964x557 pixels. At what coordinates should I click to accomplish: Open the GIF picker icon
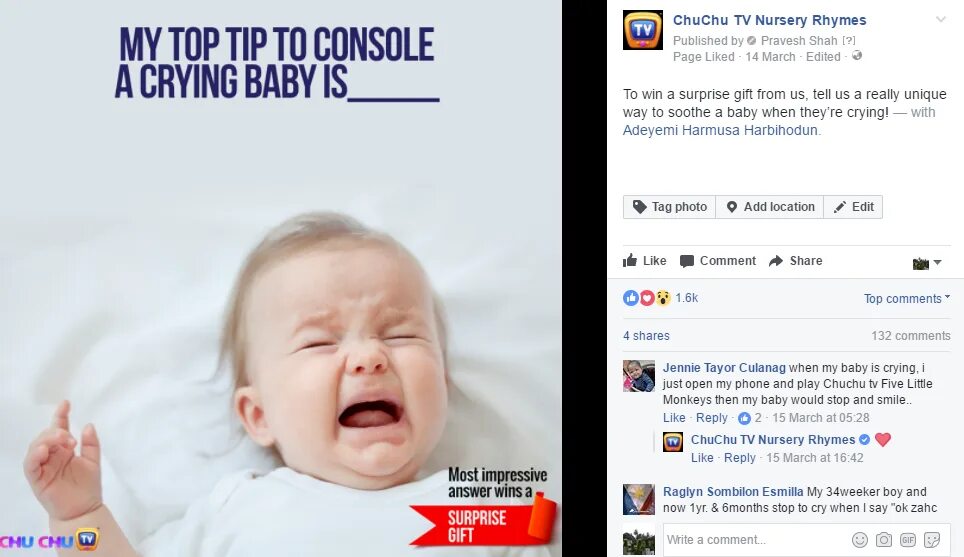[907, 540]
